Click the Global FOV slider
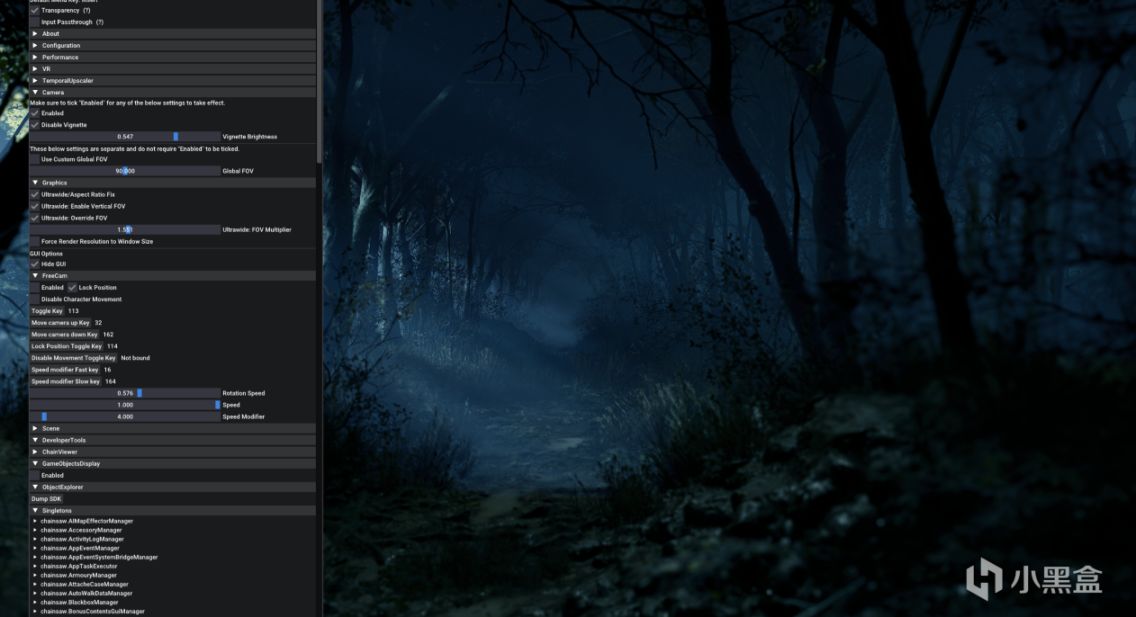This screenshot has height=617, width=1136. (125, 172)
